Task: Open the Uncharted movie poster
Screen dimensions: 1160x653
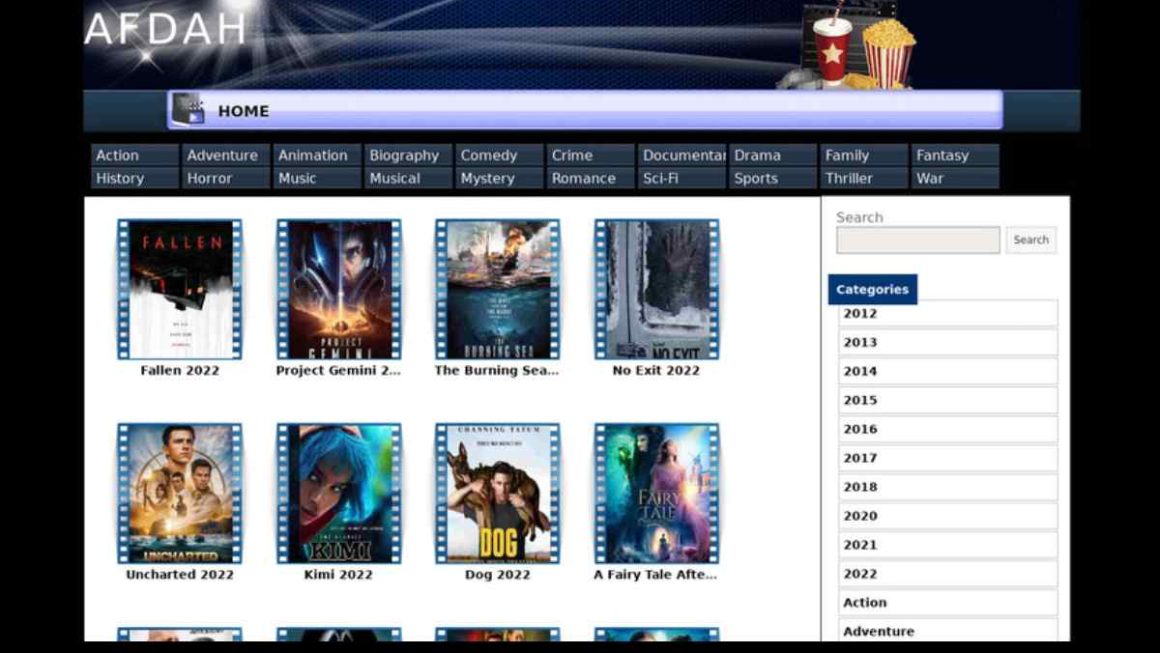Action: [x=180, y=493]
